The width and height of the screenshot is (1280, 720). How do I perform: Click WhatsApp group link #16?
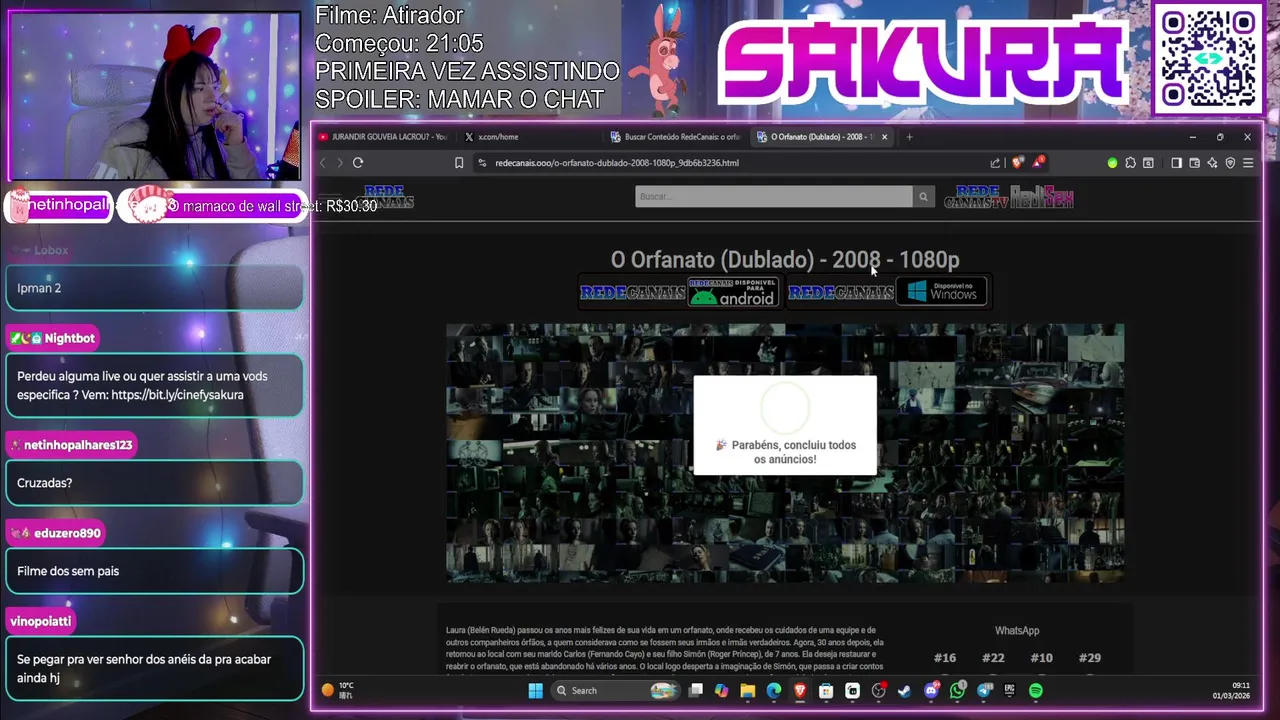coord(945,658)
